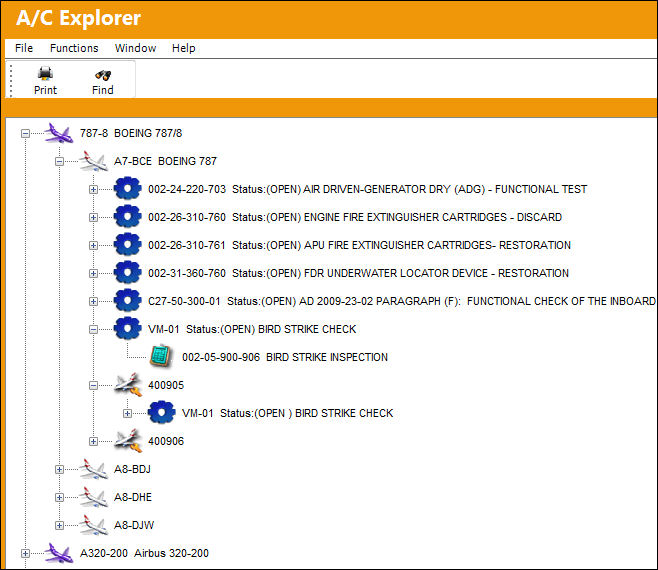Expand the A8-DJW aircraft node
The width and height of the screenshot is (658, 570).
[60, 525]
